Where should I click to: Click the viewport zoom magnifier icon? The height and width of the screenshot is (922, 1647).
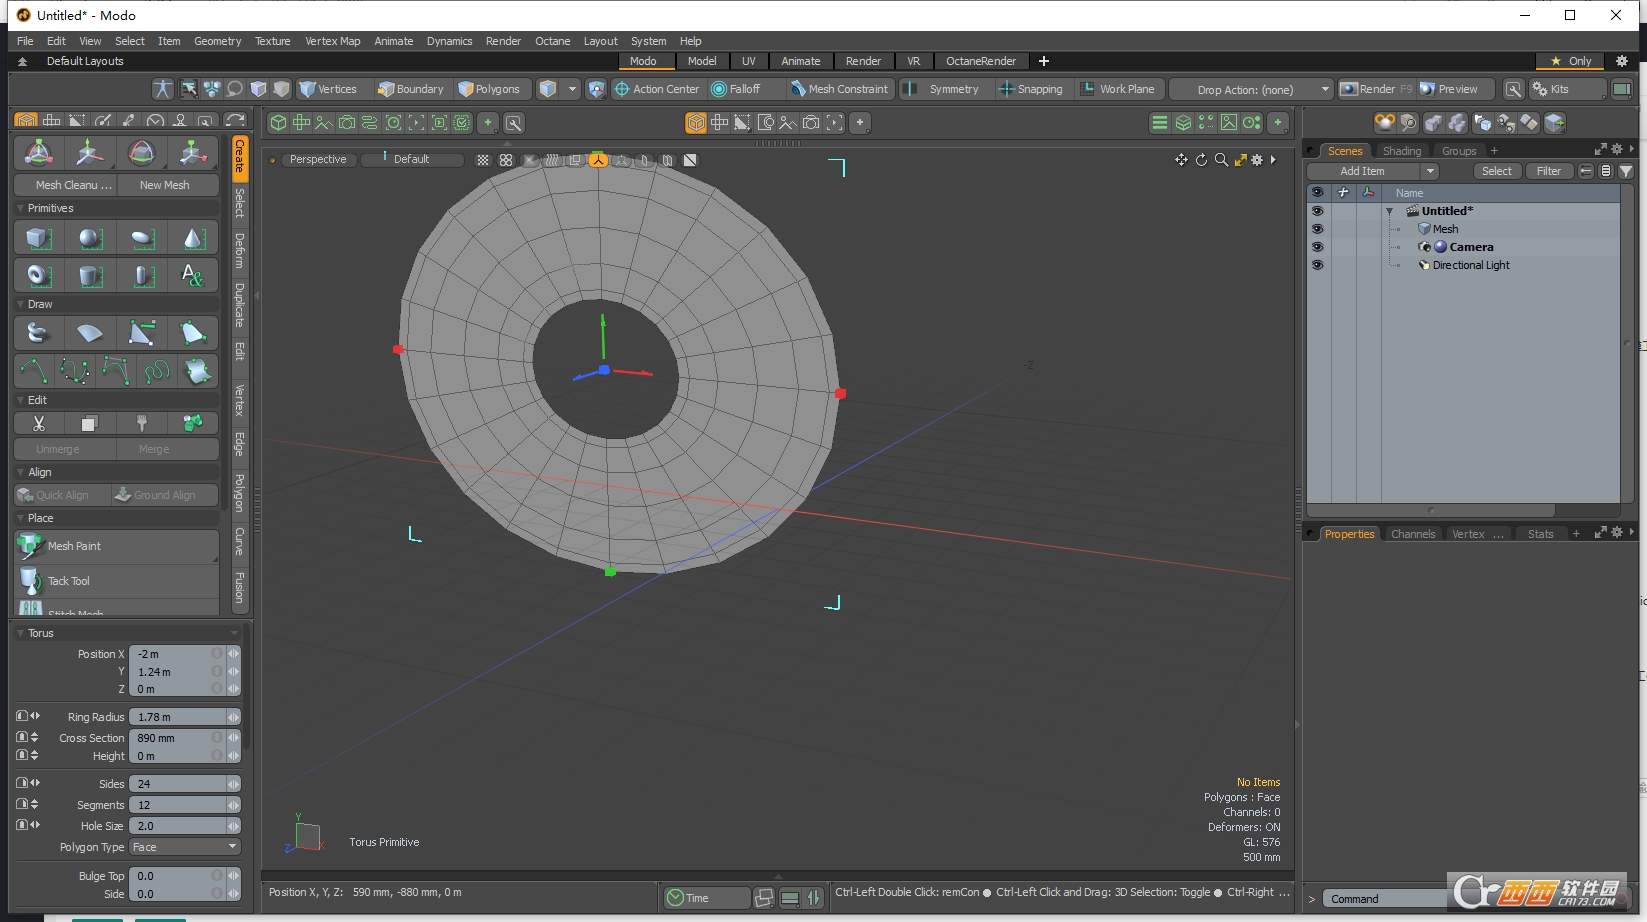click(x=1221, y=160)
